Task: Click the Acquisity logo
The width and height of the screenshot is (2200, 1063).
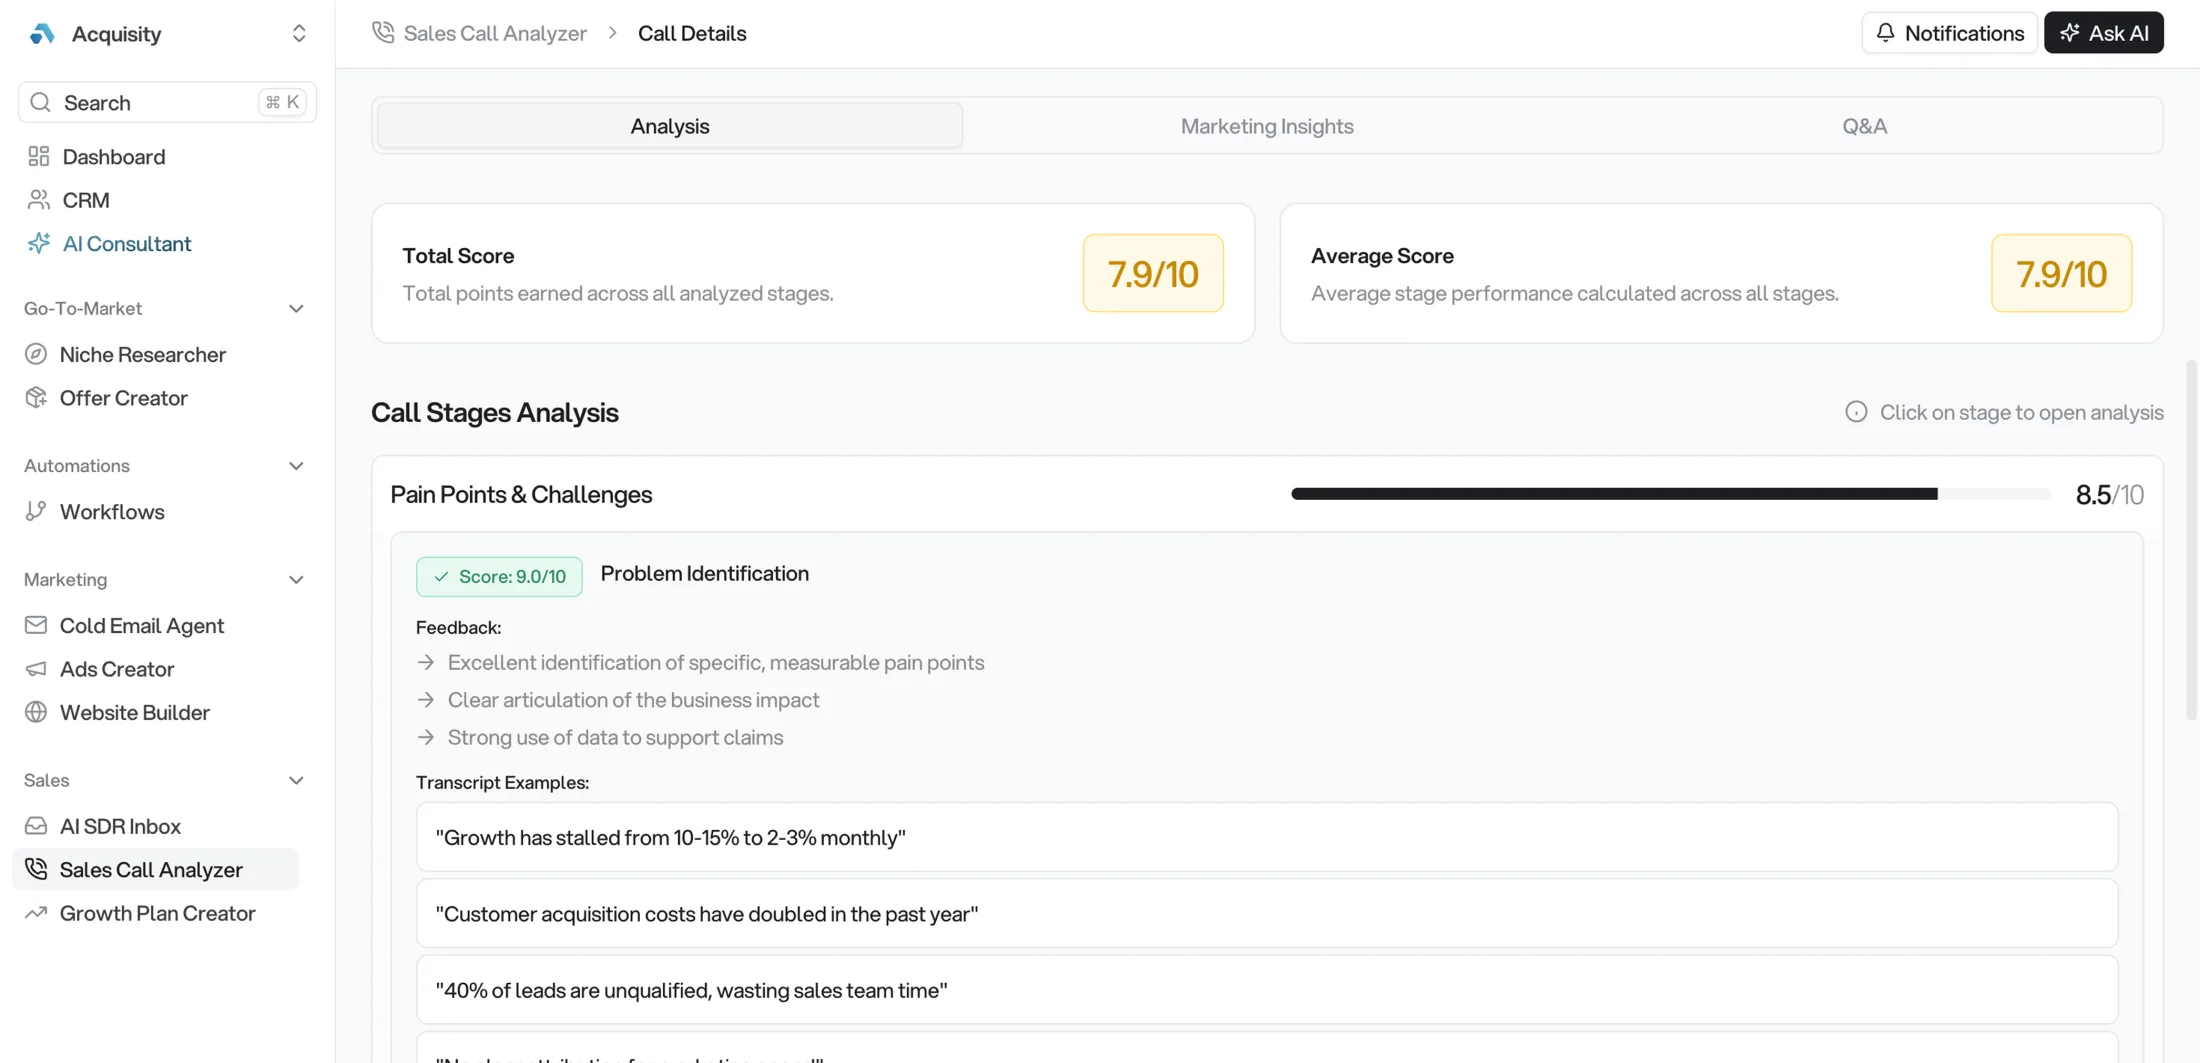Action: [41, 32]
